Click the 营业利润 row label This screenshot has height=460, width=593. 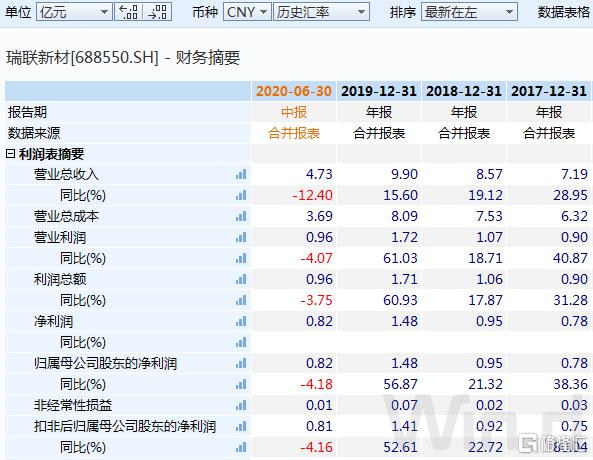pos(60,238)
